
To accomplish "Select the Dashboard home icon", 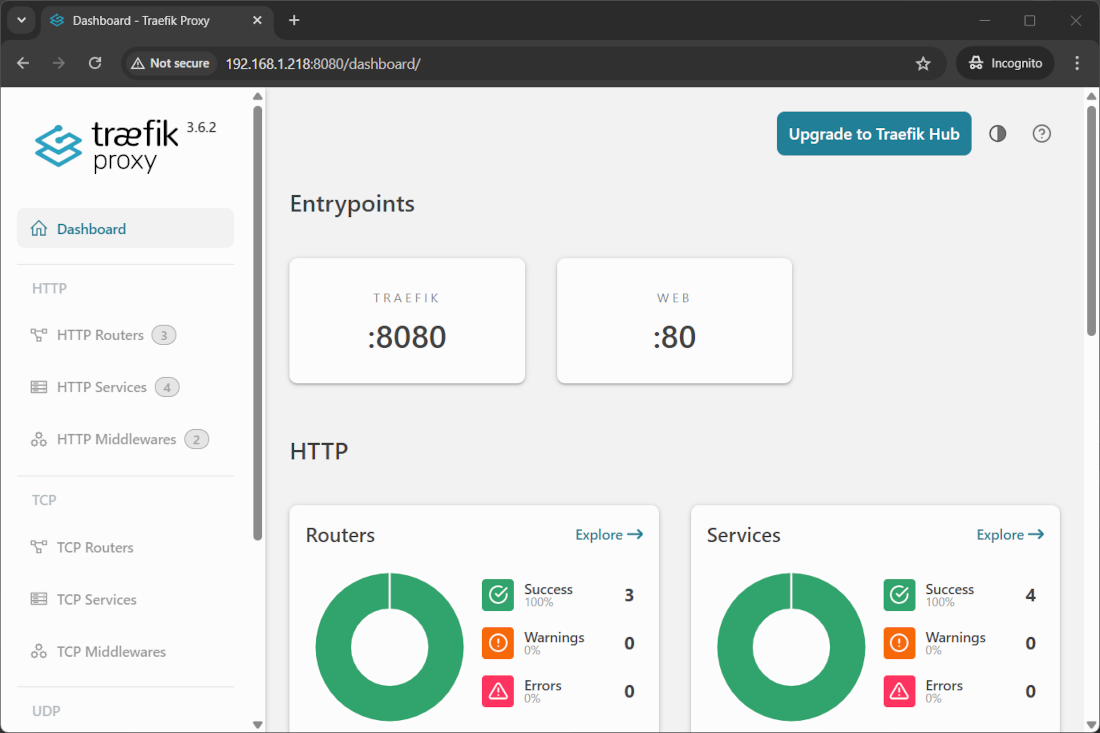I will (39, 228).
